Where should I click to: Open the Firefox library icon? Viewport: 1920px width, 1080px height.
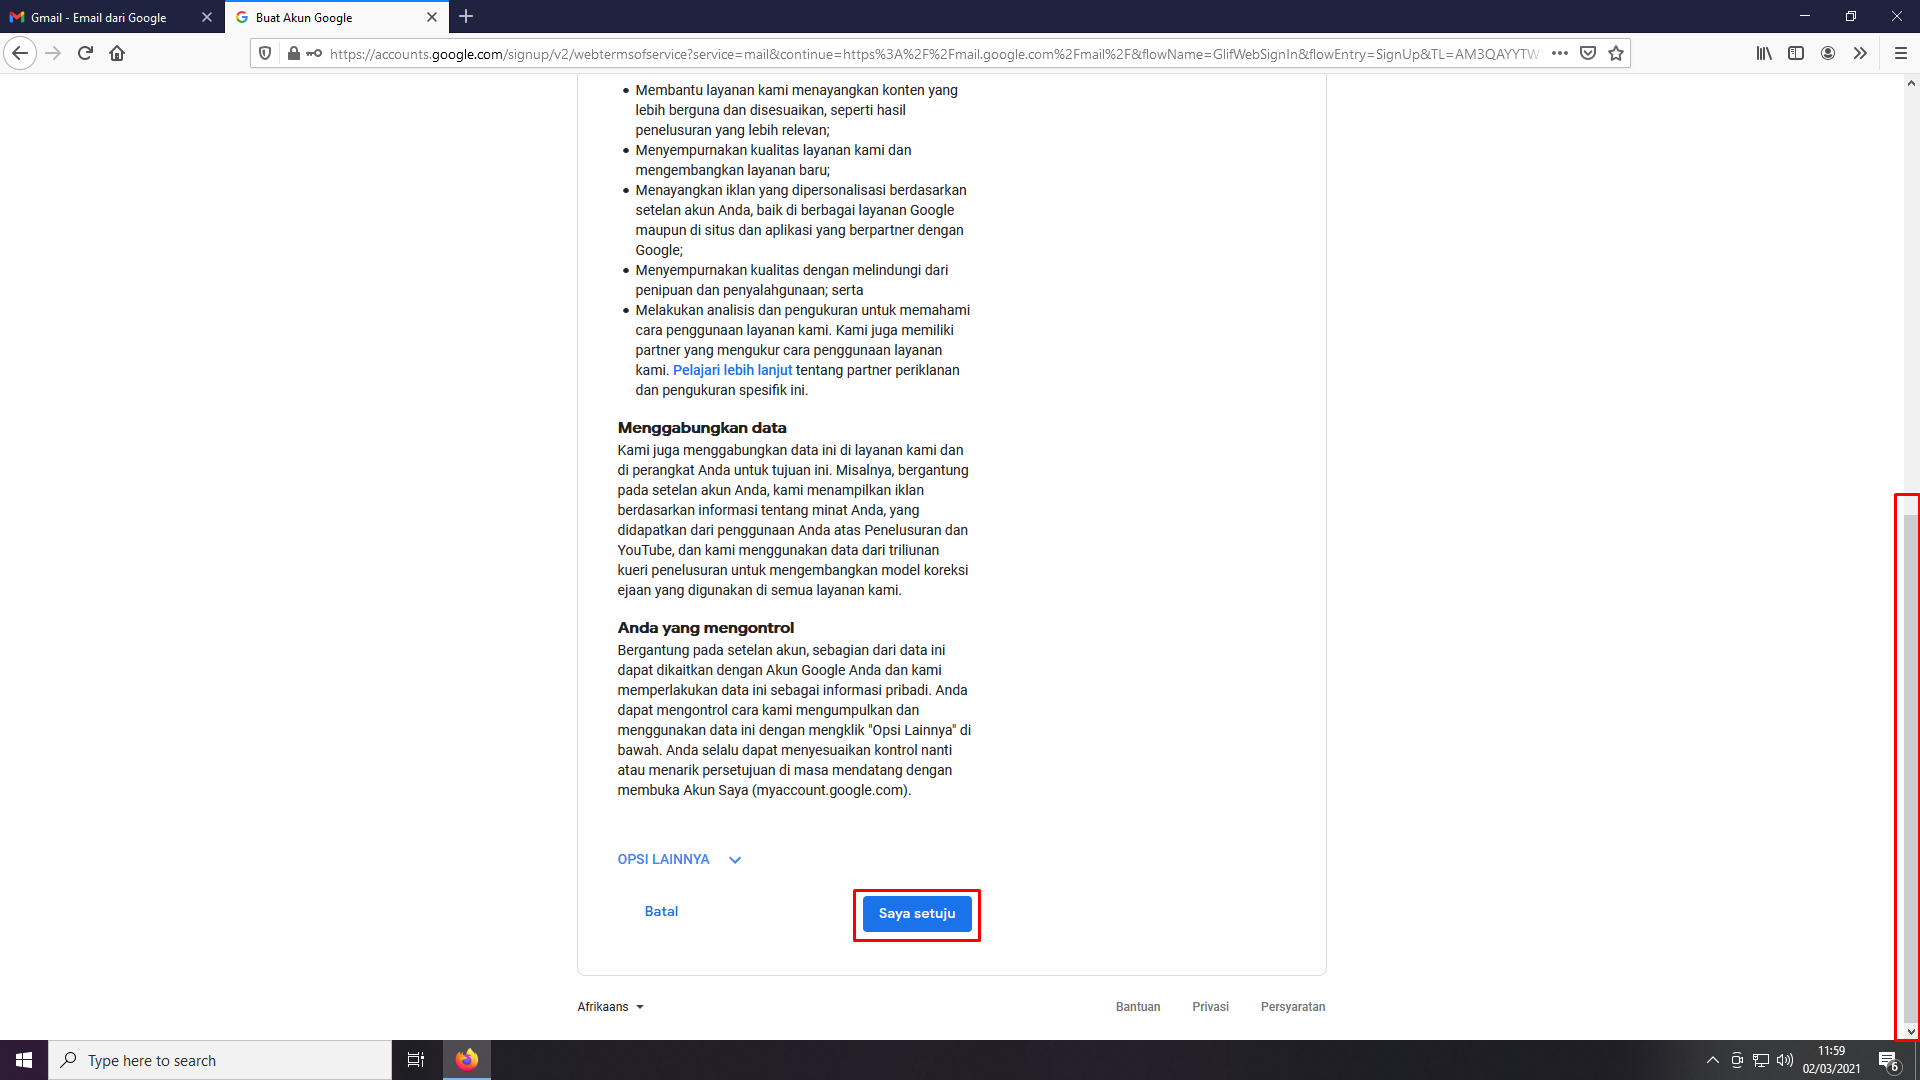(x=1764, y=53)
